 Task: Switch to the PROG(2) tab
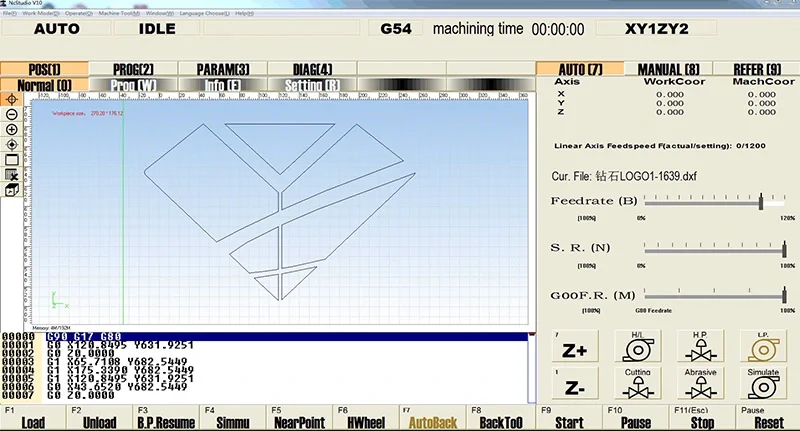(x=133, y=69)
